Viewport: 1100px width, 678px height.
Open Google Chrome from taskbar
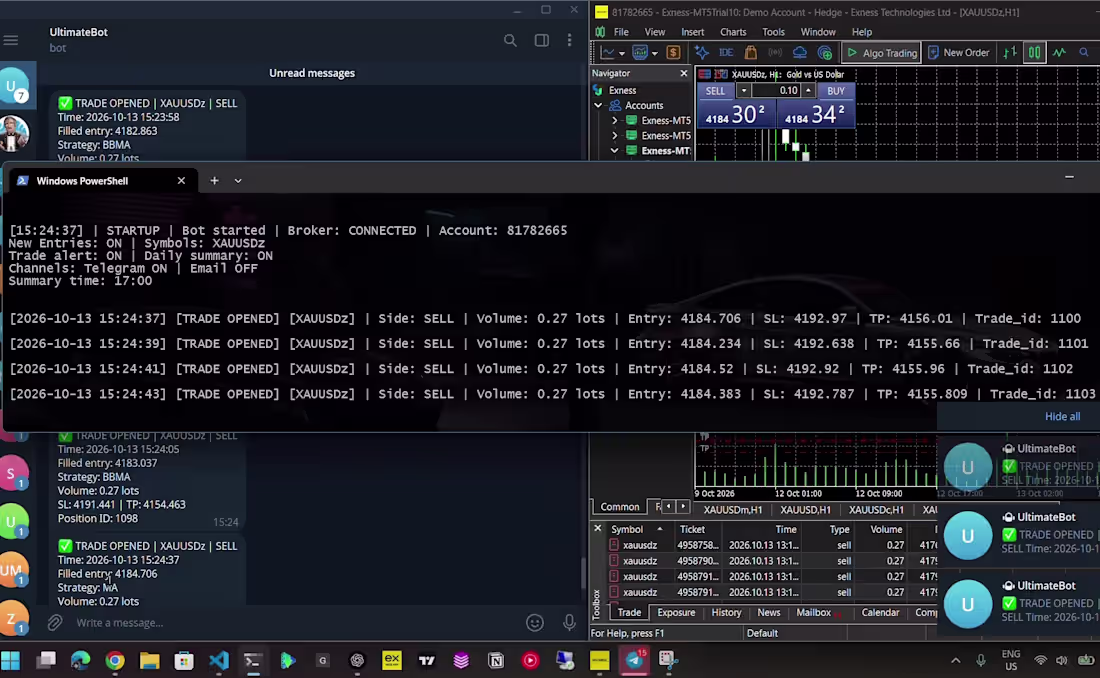point(115,660)
